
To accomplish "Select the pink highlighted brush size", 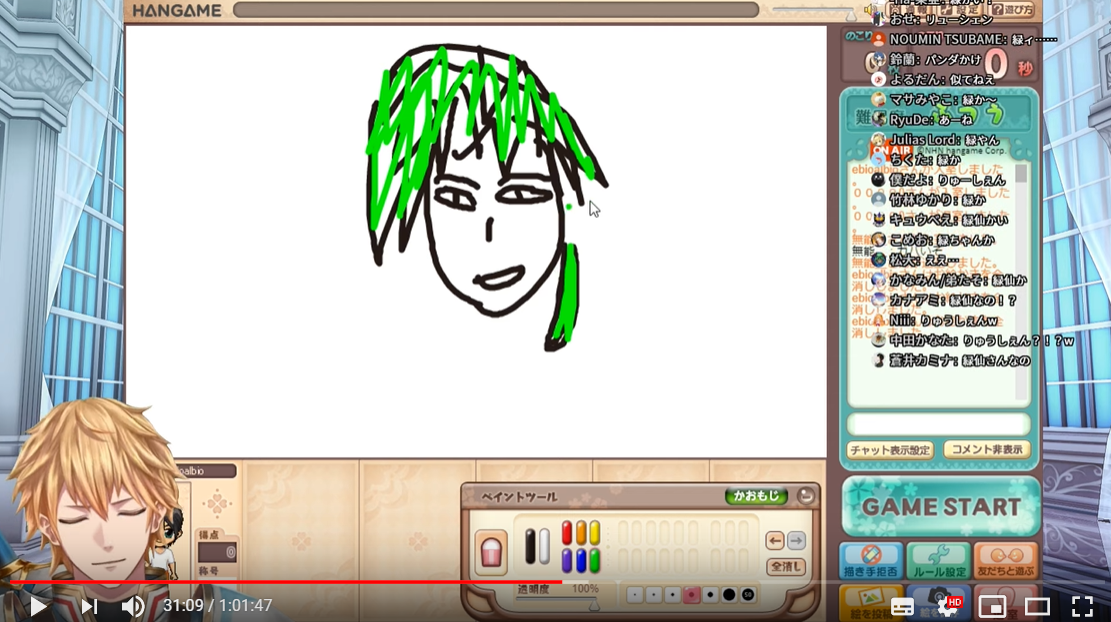I will point(692,595).
